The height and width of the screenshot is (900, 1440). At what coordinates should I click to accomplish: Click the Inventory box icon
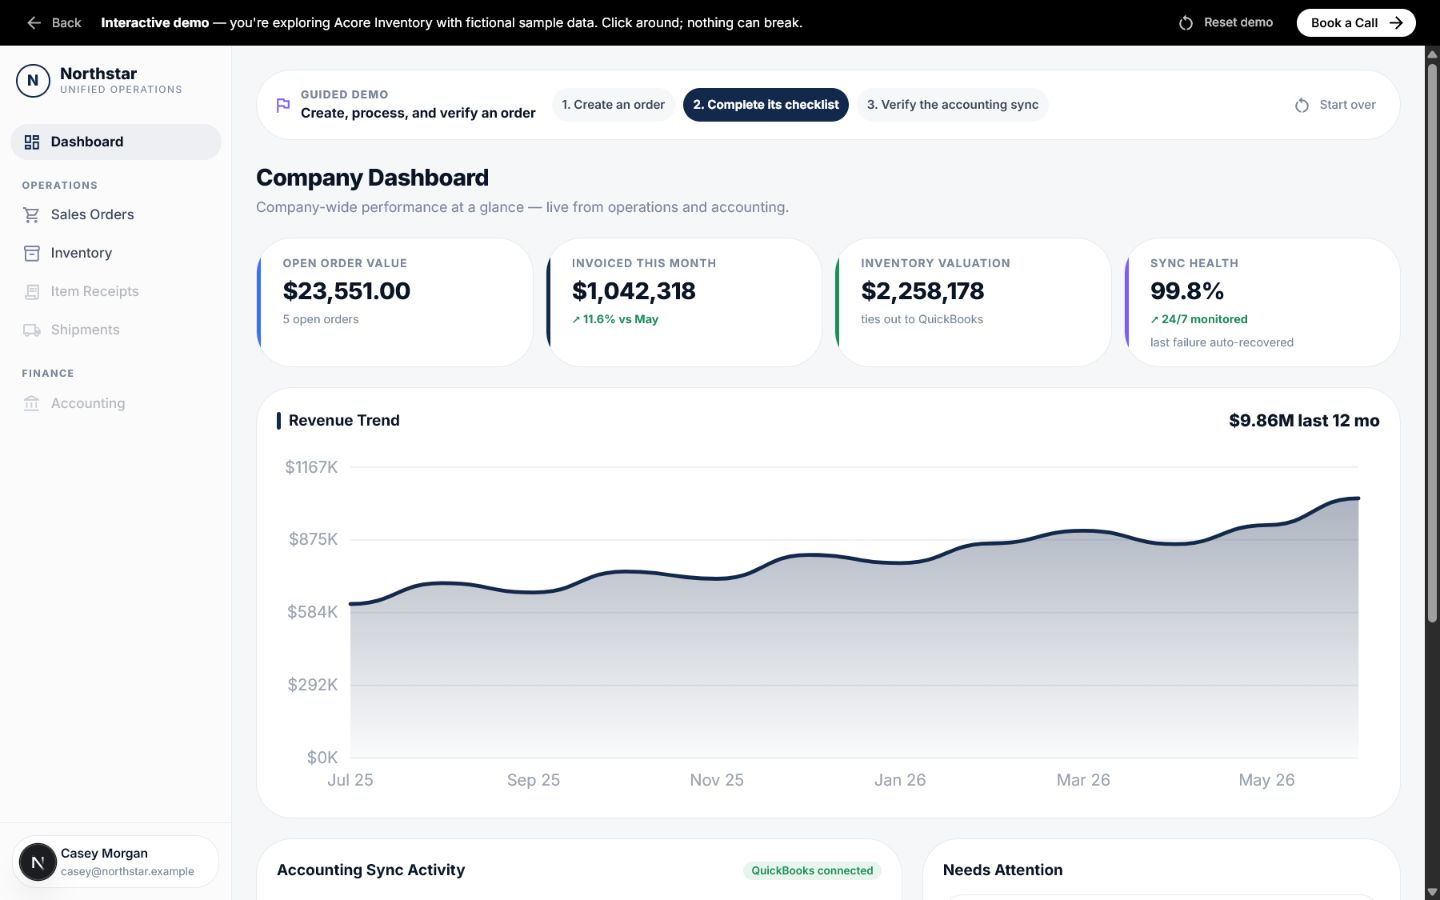point(32,253)
